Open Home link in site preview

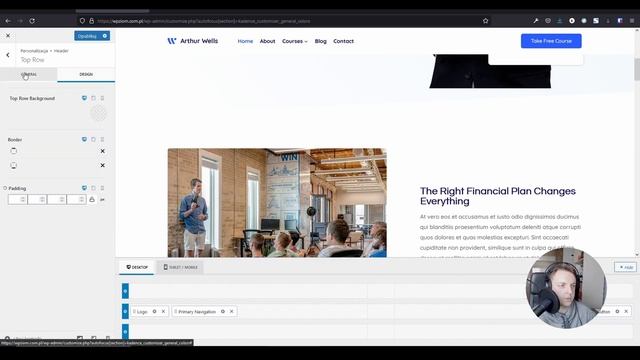tap(245, 41)
